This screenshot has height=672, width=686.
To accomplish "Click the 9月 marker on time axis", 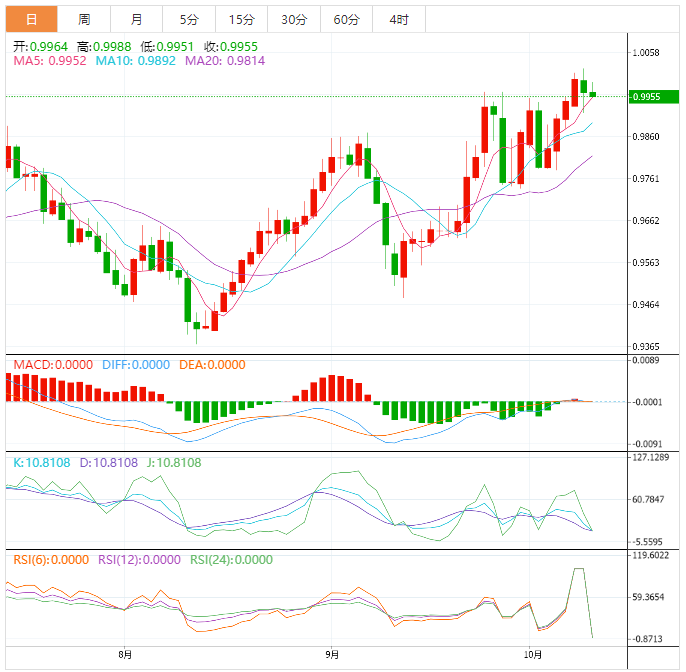I will coord(332,655).
